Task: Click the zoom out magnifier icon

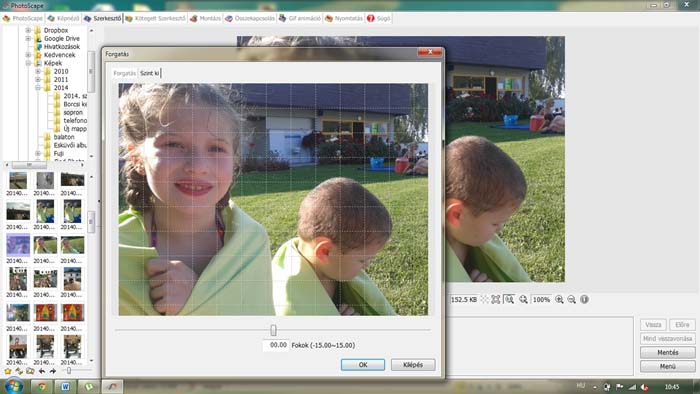Action: point(571,300)
